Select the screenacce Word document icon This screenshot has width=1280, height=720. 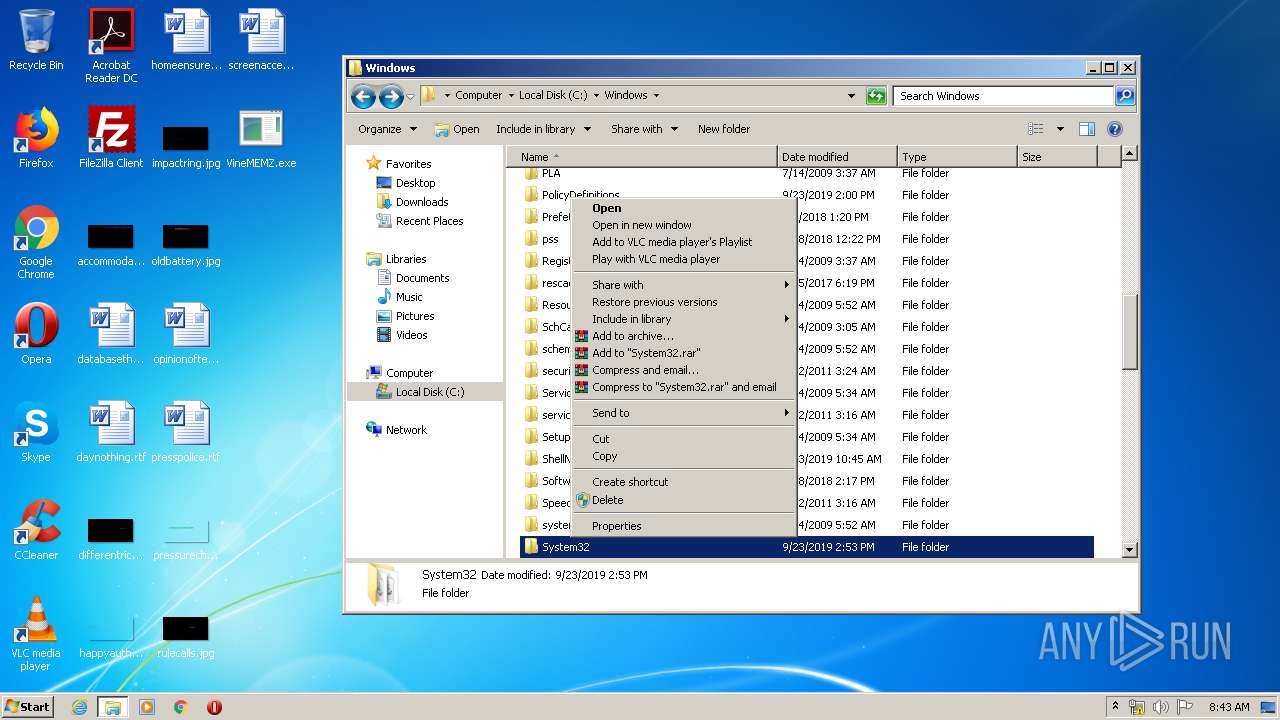(x=261, y=40)
